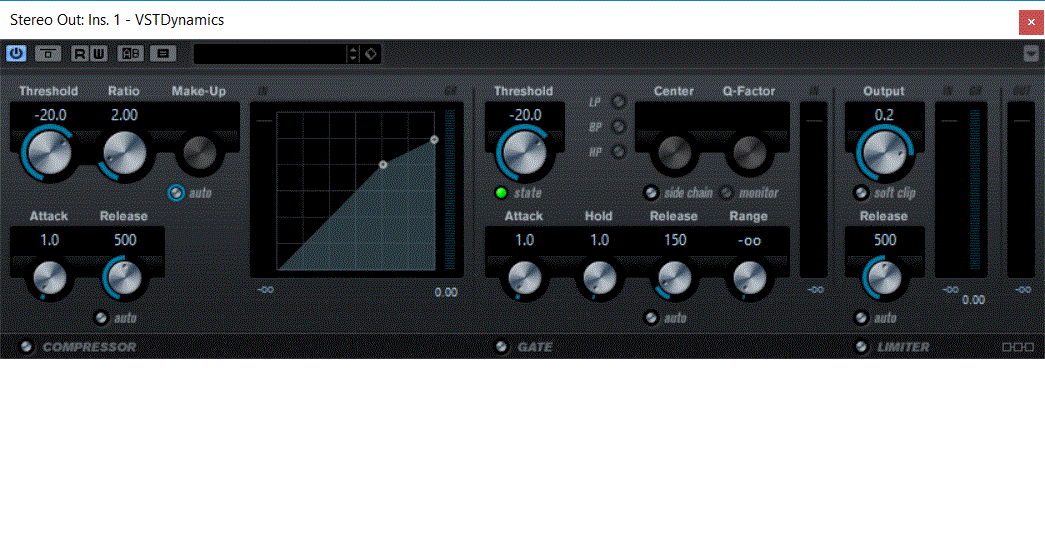
Task: Toggle the GATE section enable button
Action: 501,347
